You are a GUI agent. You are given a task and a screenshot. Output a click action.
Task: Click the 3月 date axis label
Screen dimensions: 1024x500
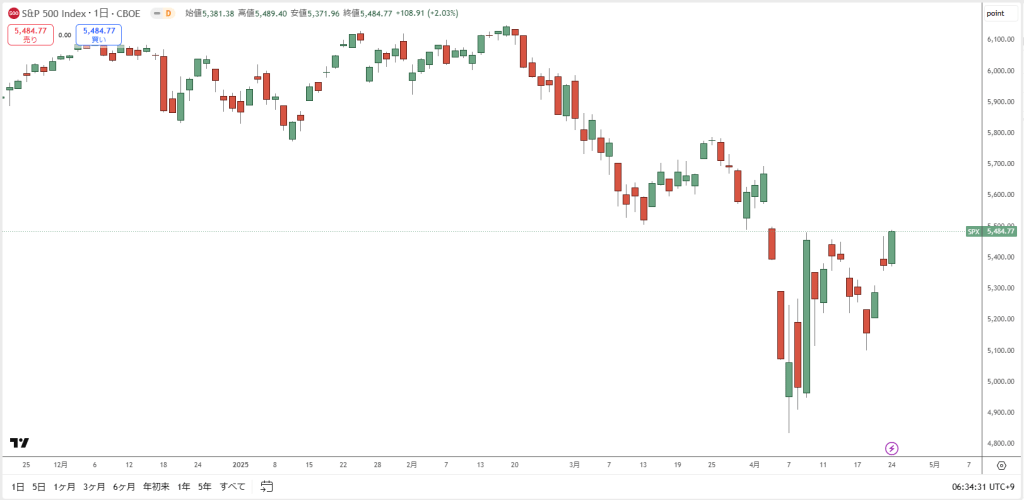tap(574, 465)
